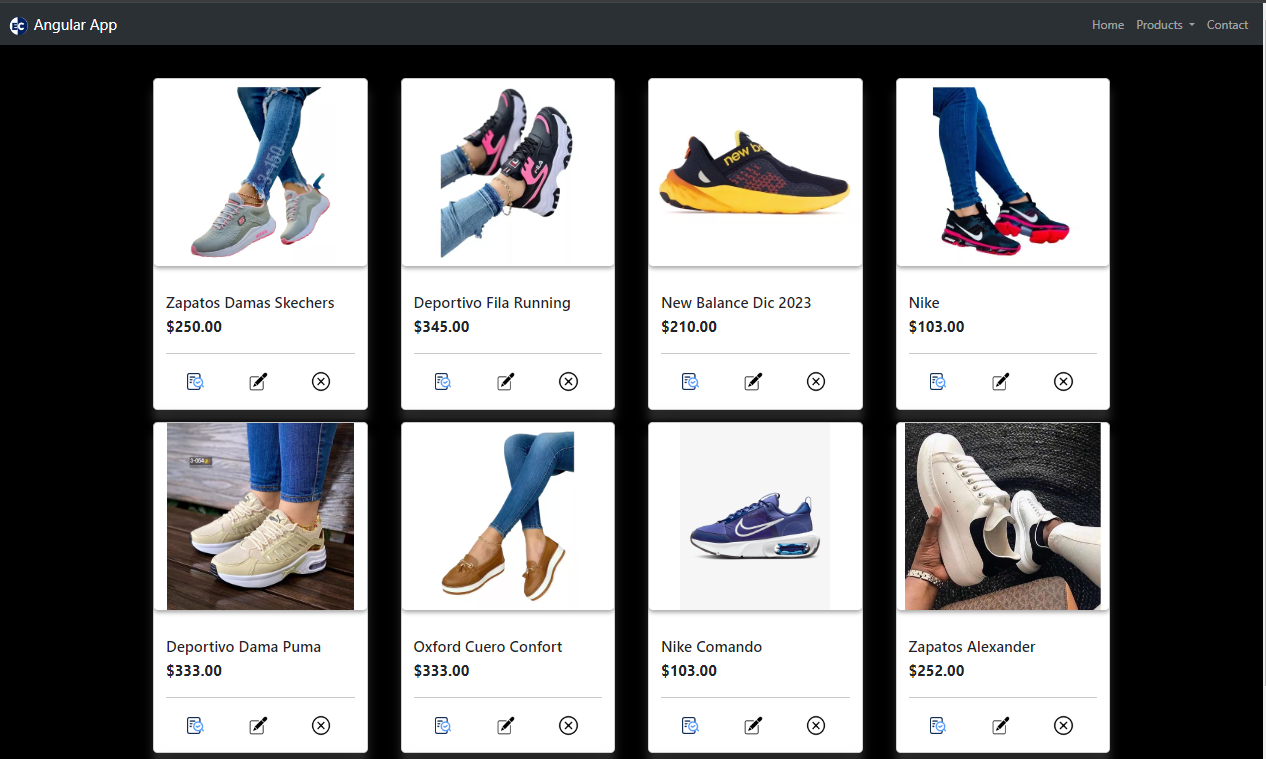Open the Contact navbar link

click(x=1227, y=25)
